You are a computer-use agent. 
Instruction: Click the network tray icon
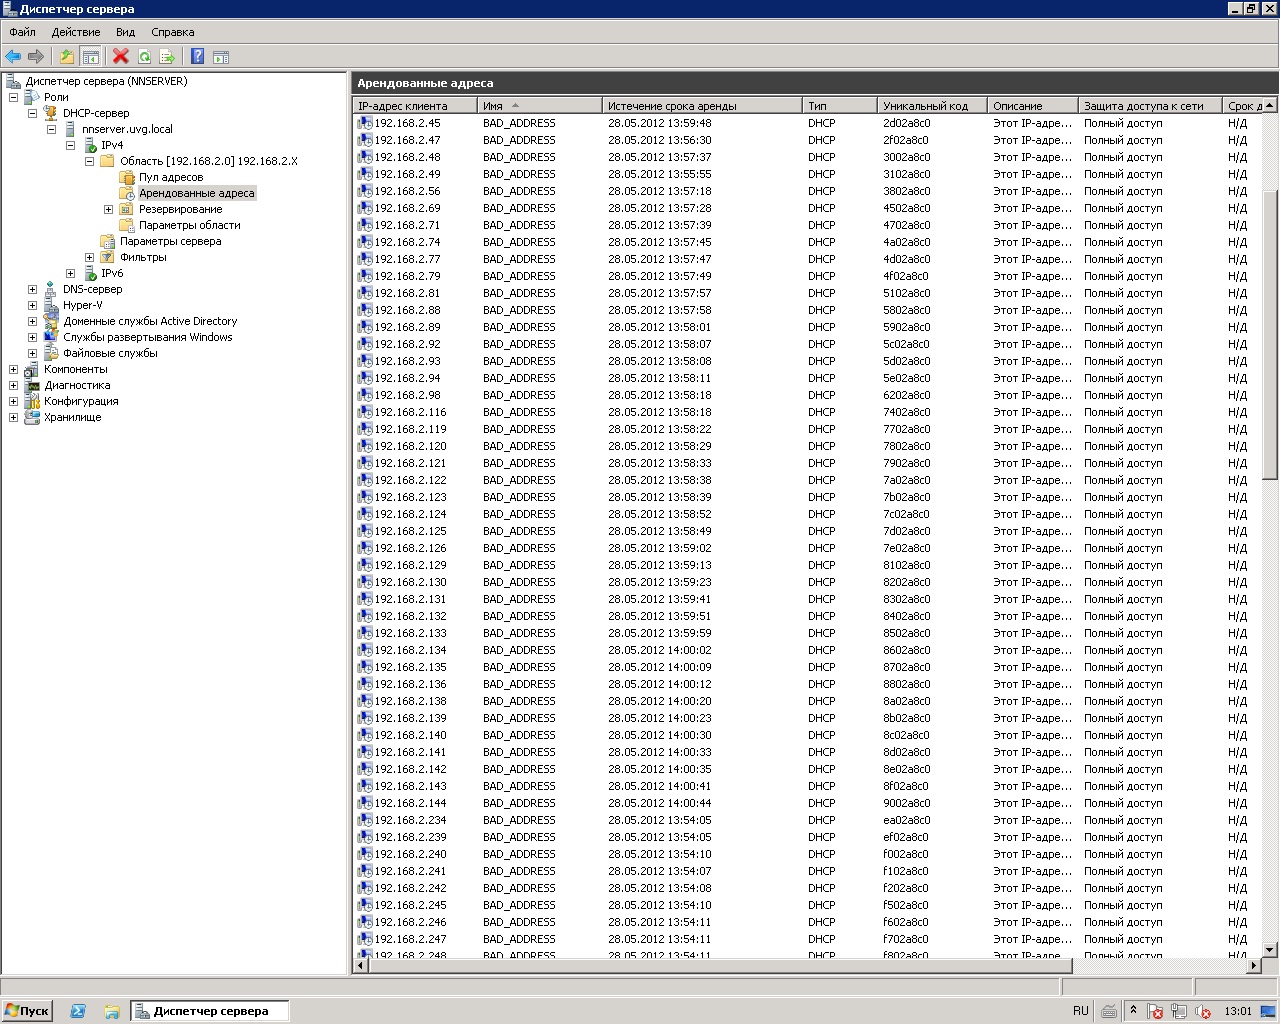pos(1179,1011)
